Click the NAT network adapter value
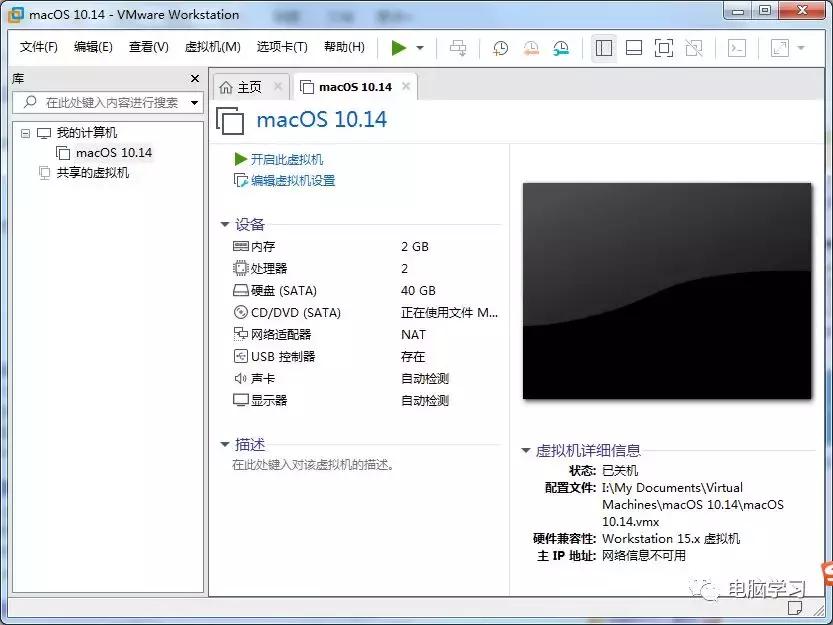The image size is (833, 625). pos(413,335)
